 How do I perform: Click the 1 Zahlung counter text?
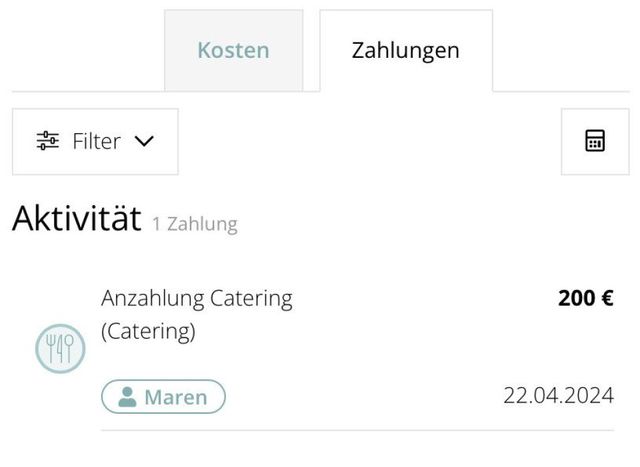pos(195,224)
